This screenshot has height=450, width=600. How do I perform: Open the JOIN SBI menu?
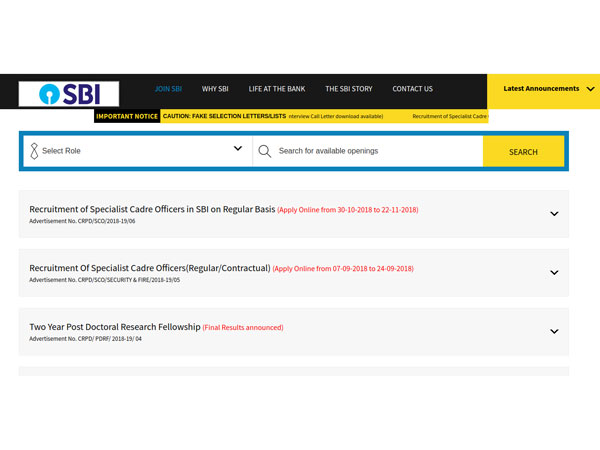point(168,89)
